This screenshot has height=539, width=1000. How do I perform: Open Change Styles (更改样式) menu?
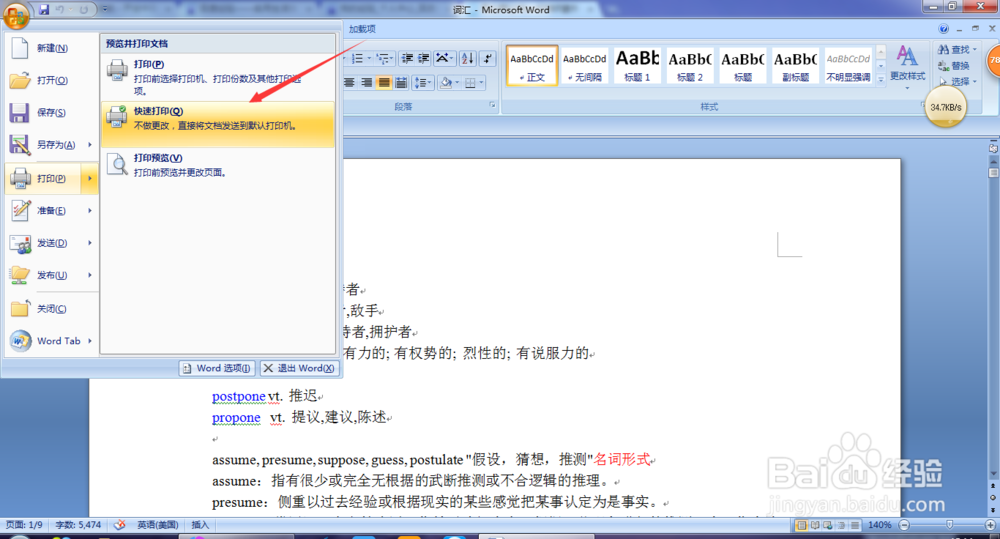coord(908,66)
